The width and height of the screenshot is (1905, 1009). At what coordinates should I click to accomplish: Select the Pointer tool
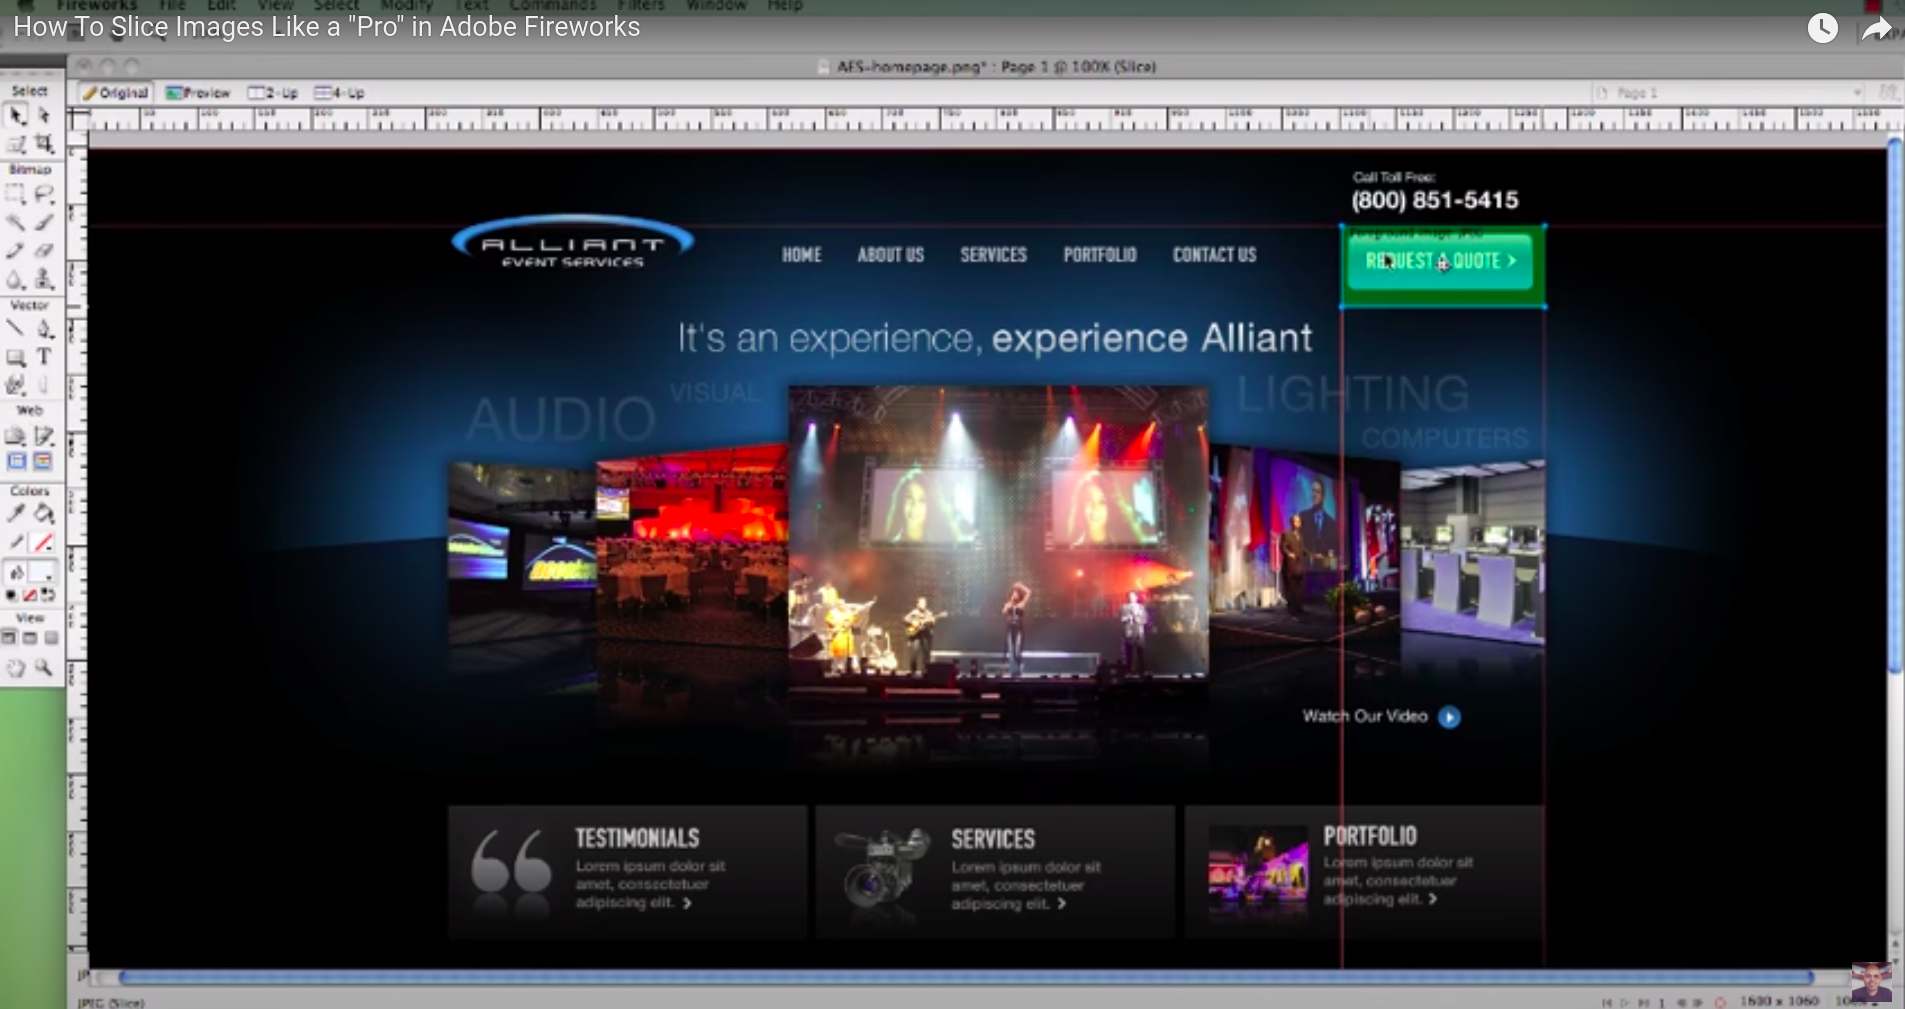tap(17, 115)
